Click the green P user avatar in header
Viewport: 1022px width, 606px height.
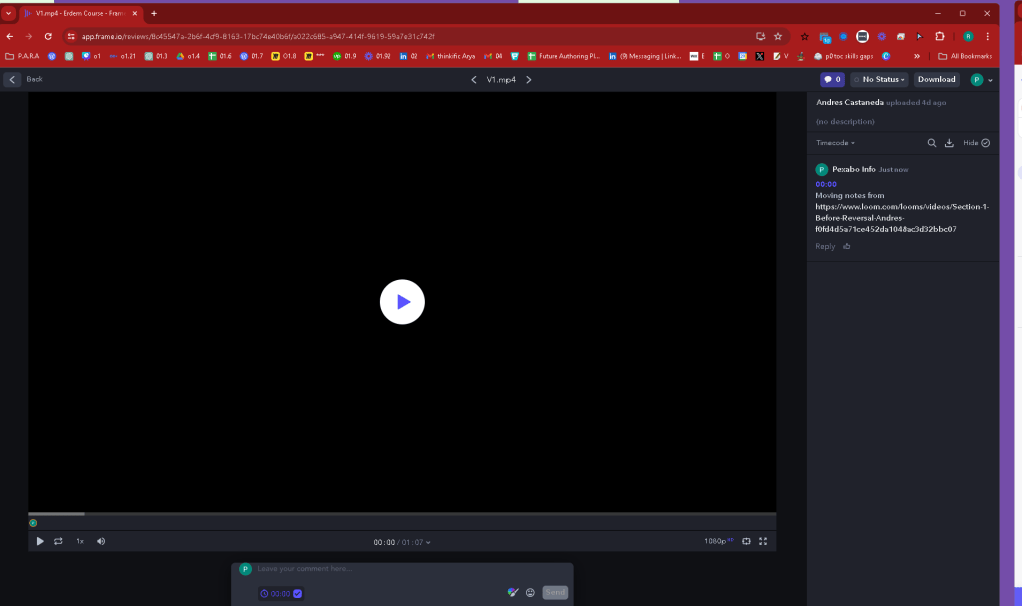pos(976,79)
